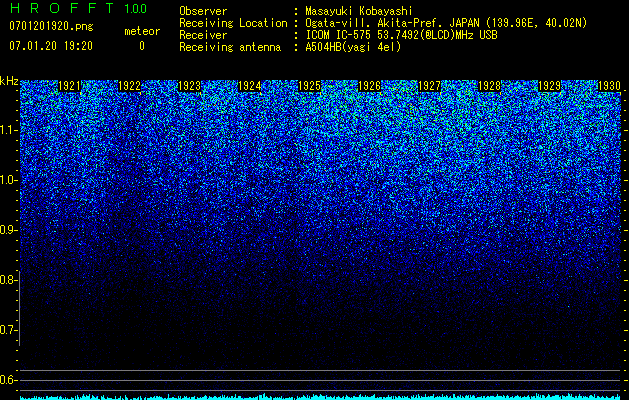
Task: Click the meteor label
Action: tap(142, 31)
